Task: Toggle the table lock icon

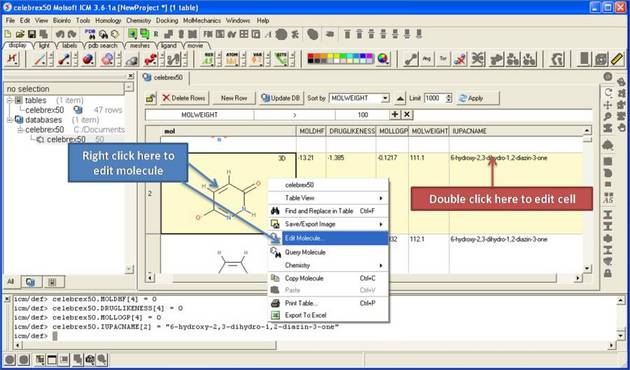Action: (x=151, y=98)
